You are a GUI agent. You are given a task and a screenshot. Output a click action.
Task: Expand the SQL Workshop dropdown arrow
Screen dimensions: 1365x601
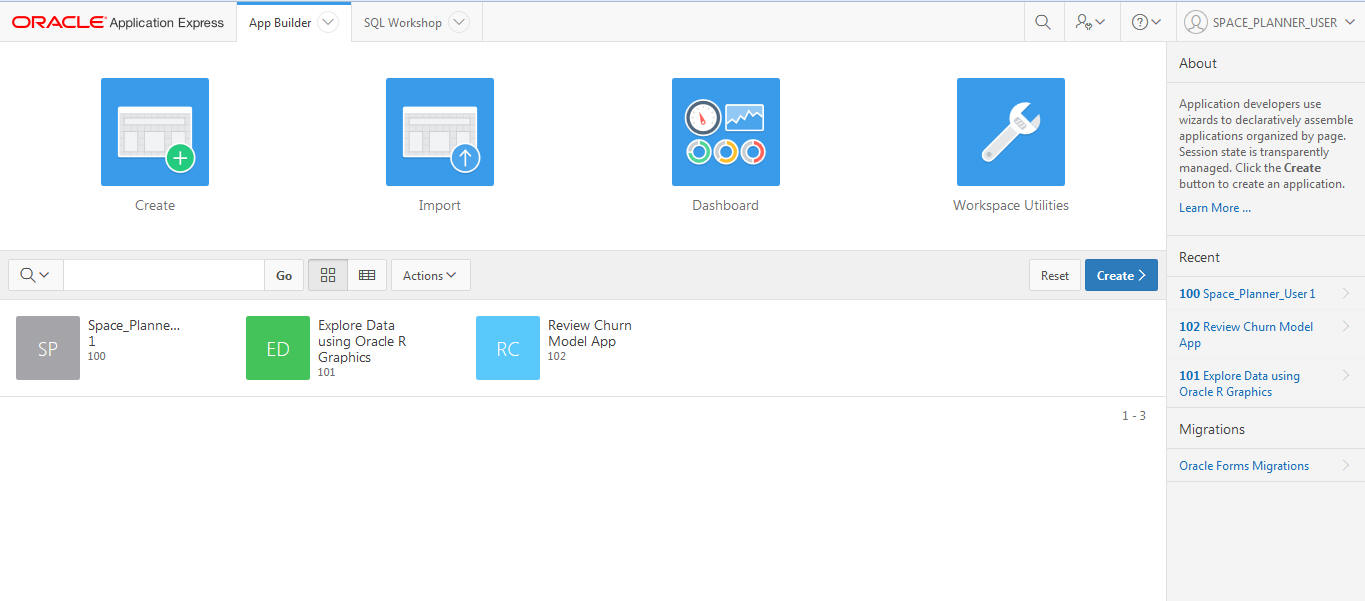point(458,22)
